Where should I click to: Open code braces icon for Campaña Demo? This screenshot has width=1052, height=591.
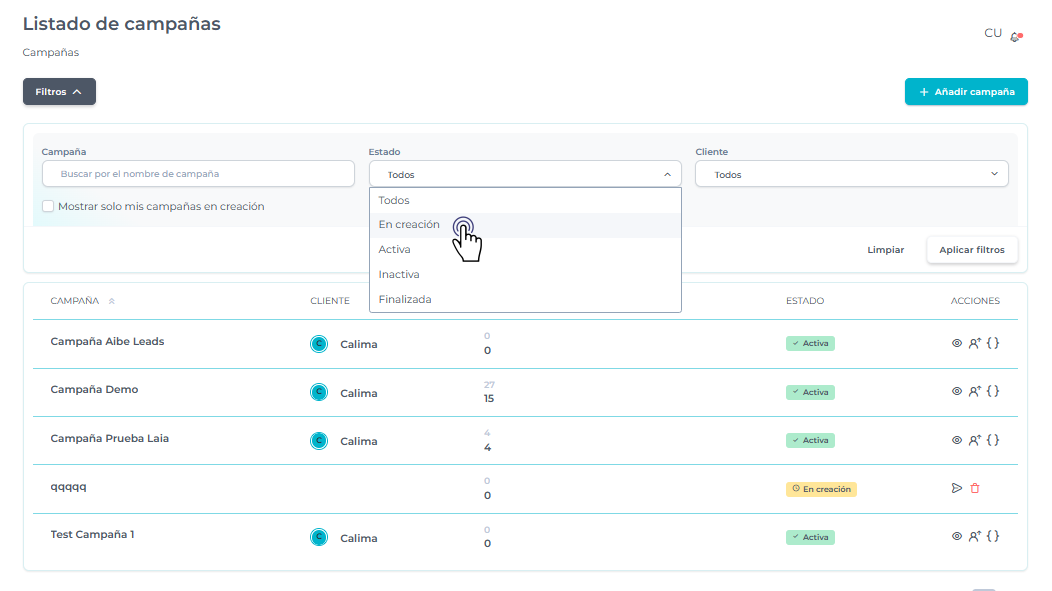coord(993,391)
